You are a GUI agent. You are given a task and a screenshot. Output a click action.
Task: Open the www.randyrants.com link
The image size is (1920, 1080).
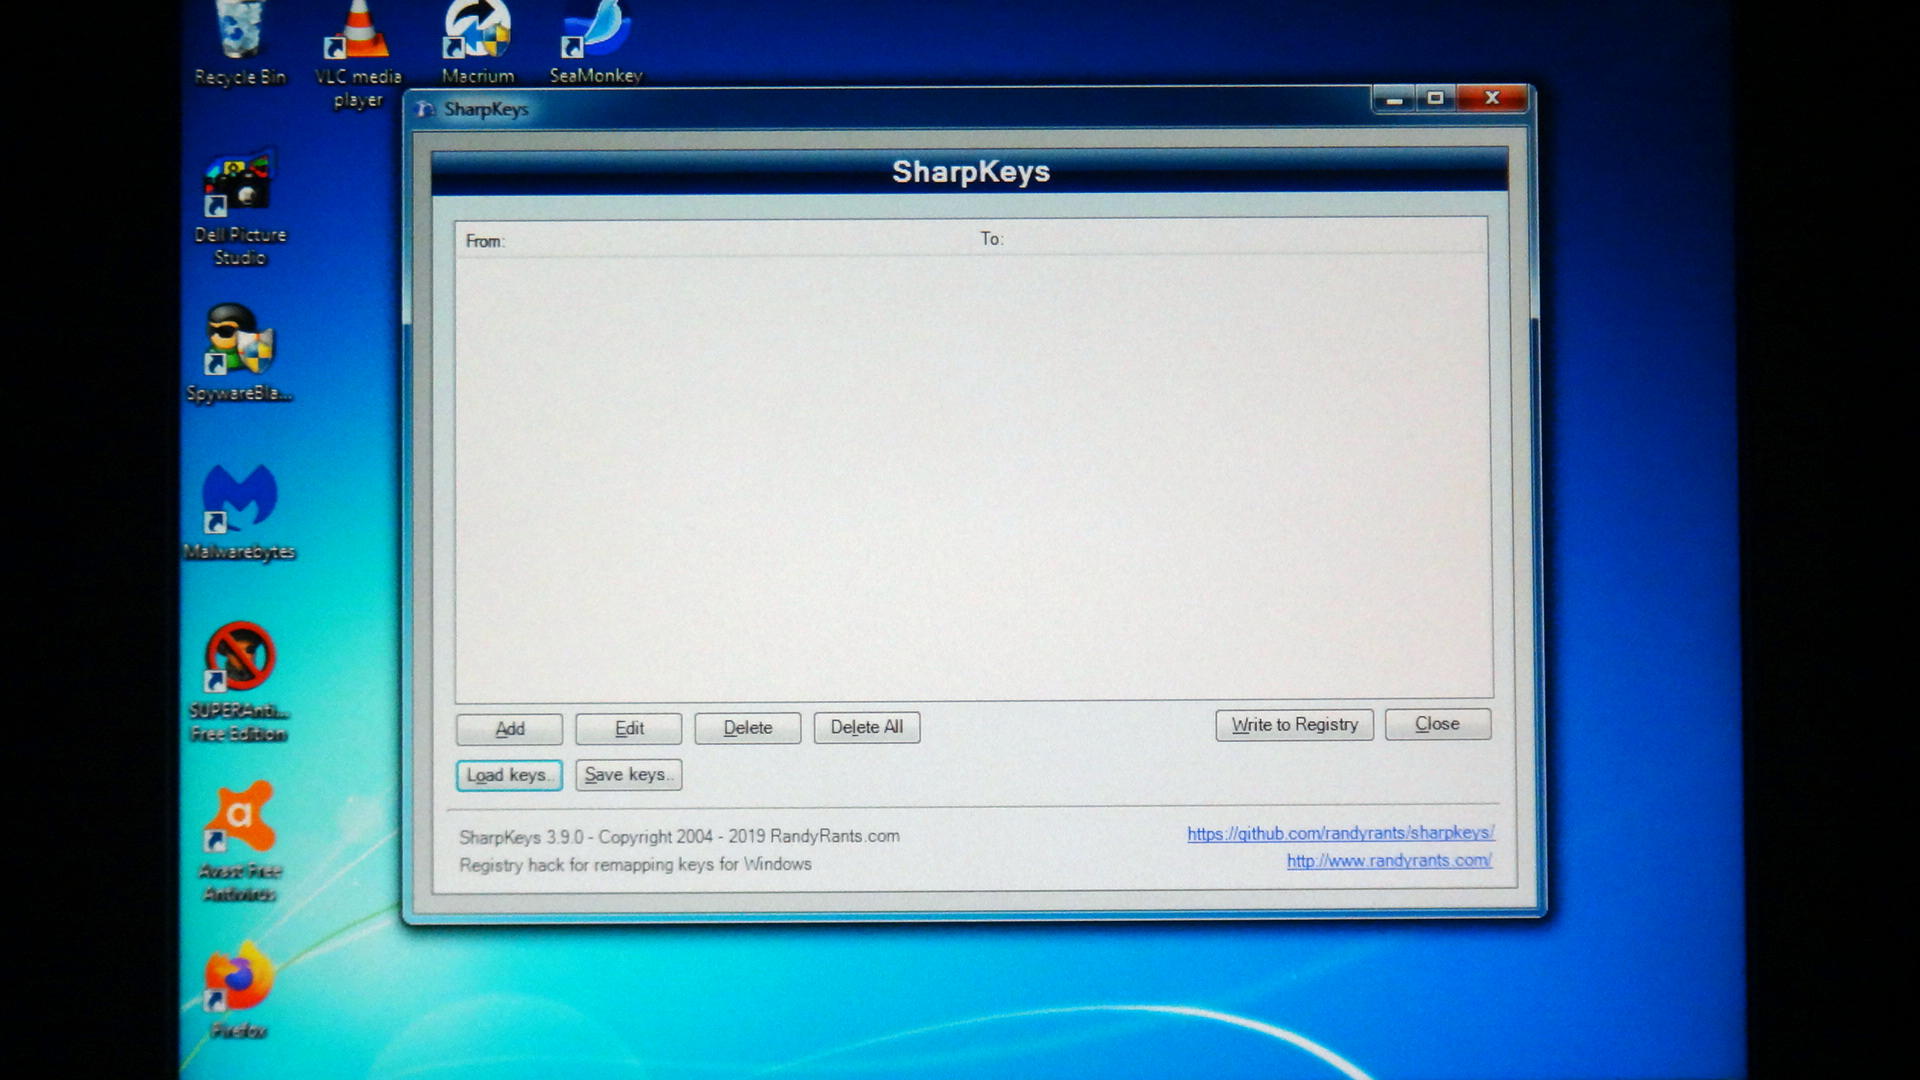[1390, 861]
